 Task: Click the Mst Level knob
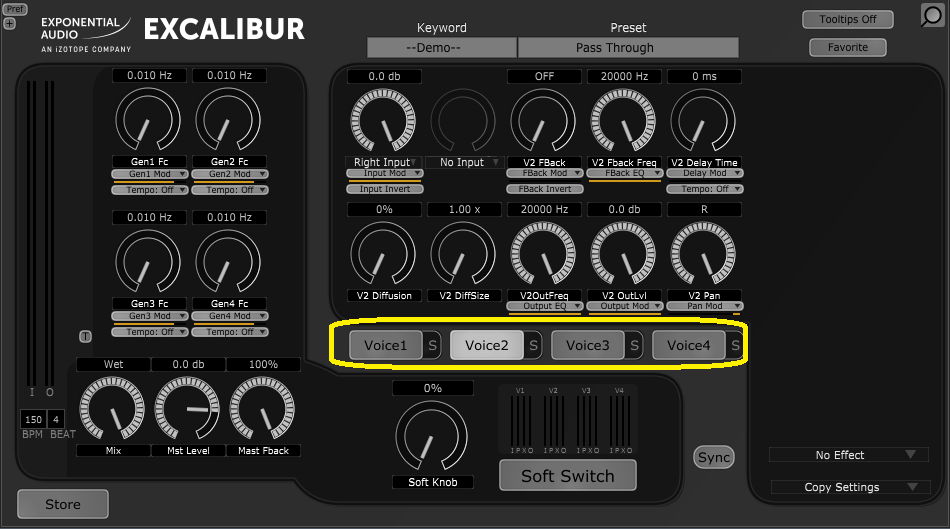pos(187,409)
